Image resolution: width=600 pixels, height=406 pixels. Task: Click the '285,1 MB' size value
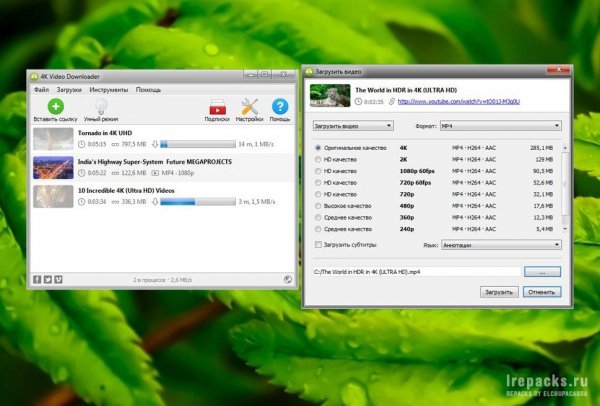pos(541,148)
